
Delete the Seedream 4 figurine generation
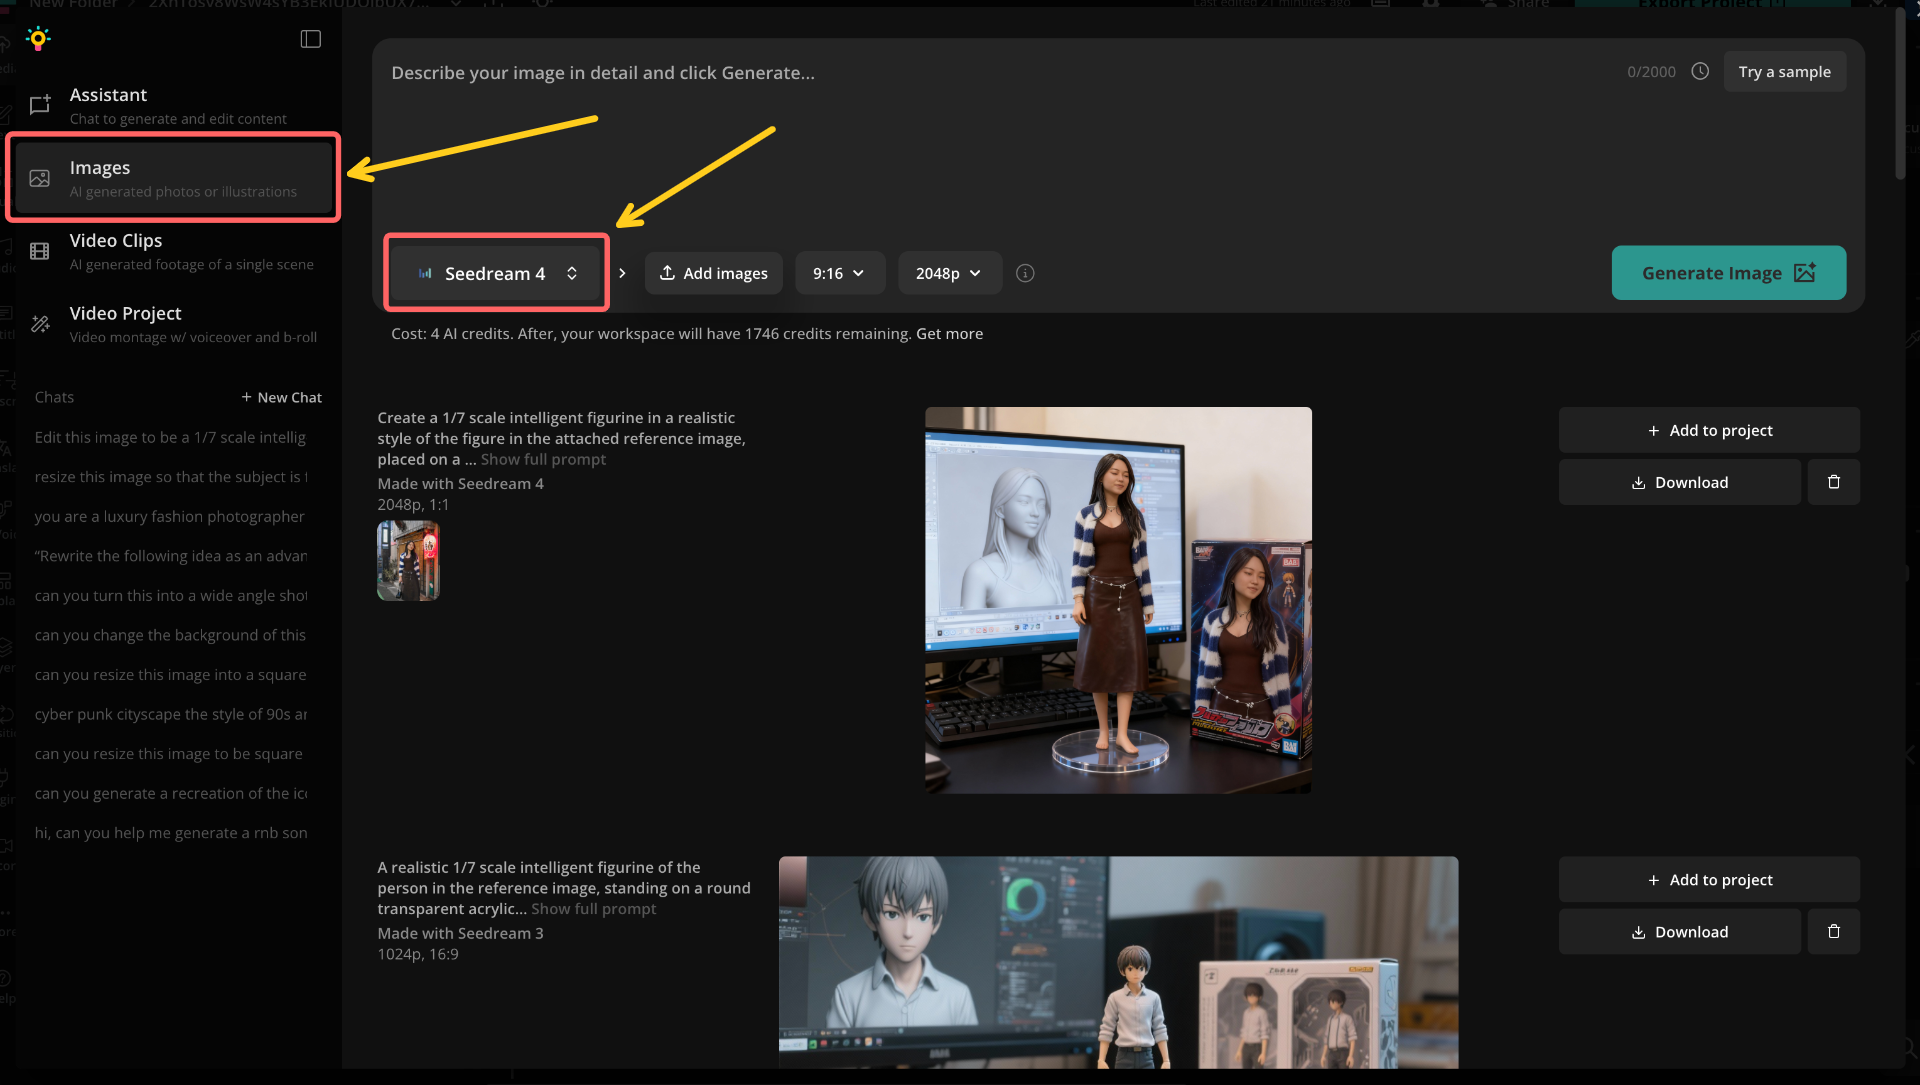1834,481
